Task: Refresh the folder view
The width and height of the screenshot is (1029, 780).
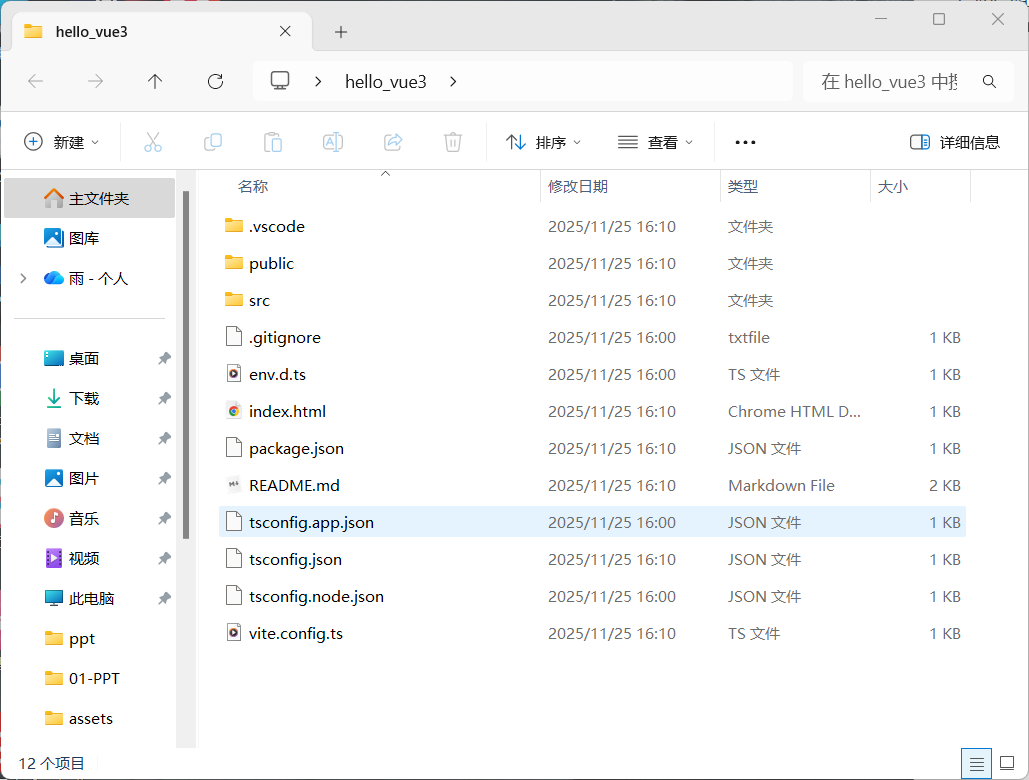Action: (215, 81)
